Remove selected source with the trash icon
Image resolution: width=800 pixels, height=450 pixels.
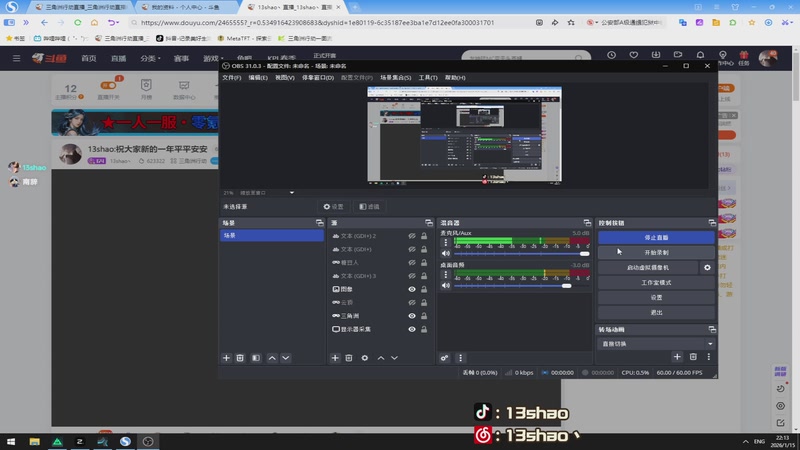349,358
